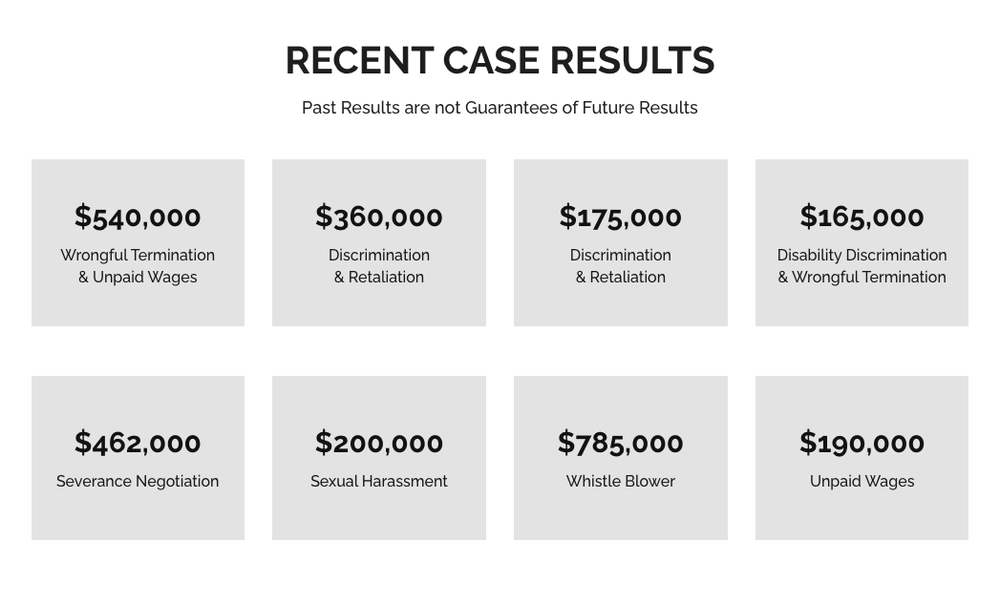Open the Unpaid Wages label
Screen dimensions: 1000x602
(862, 481)
